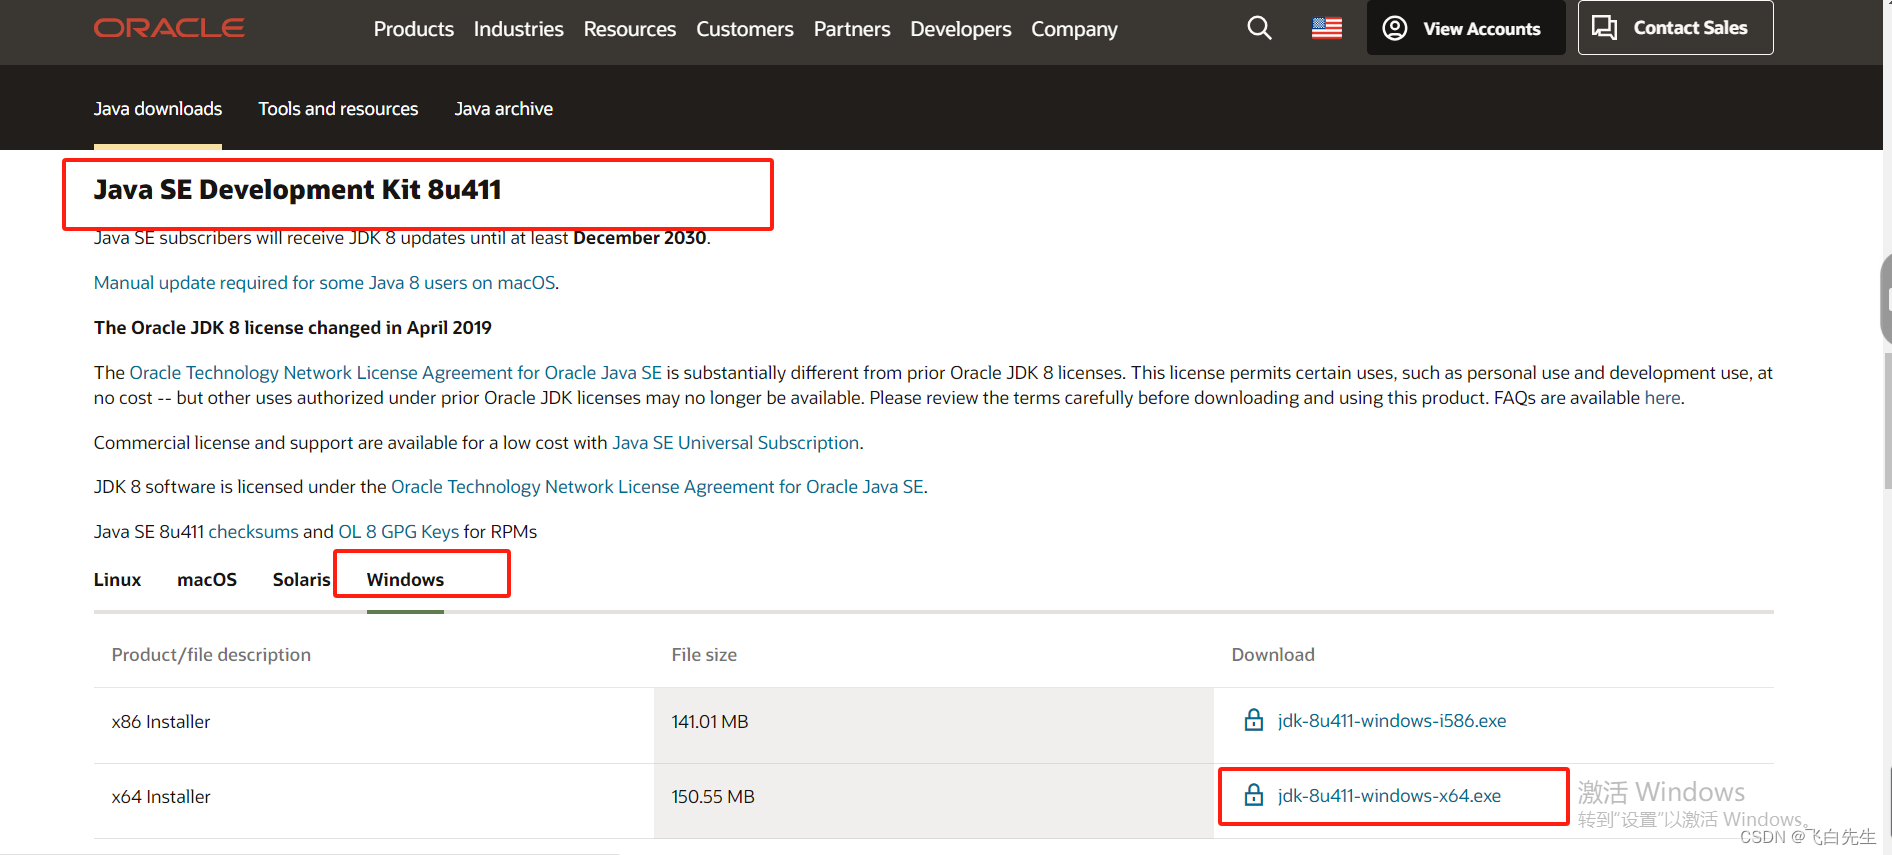Switch to Java archive tab
This screenshot has height=855, width=1892.
pyautogui.click(x=504, y=109)
